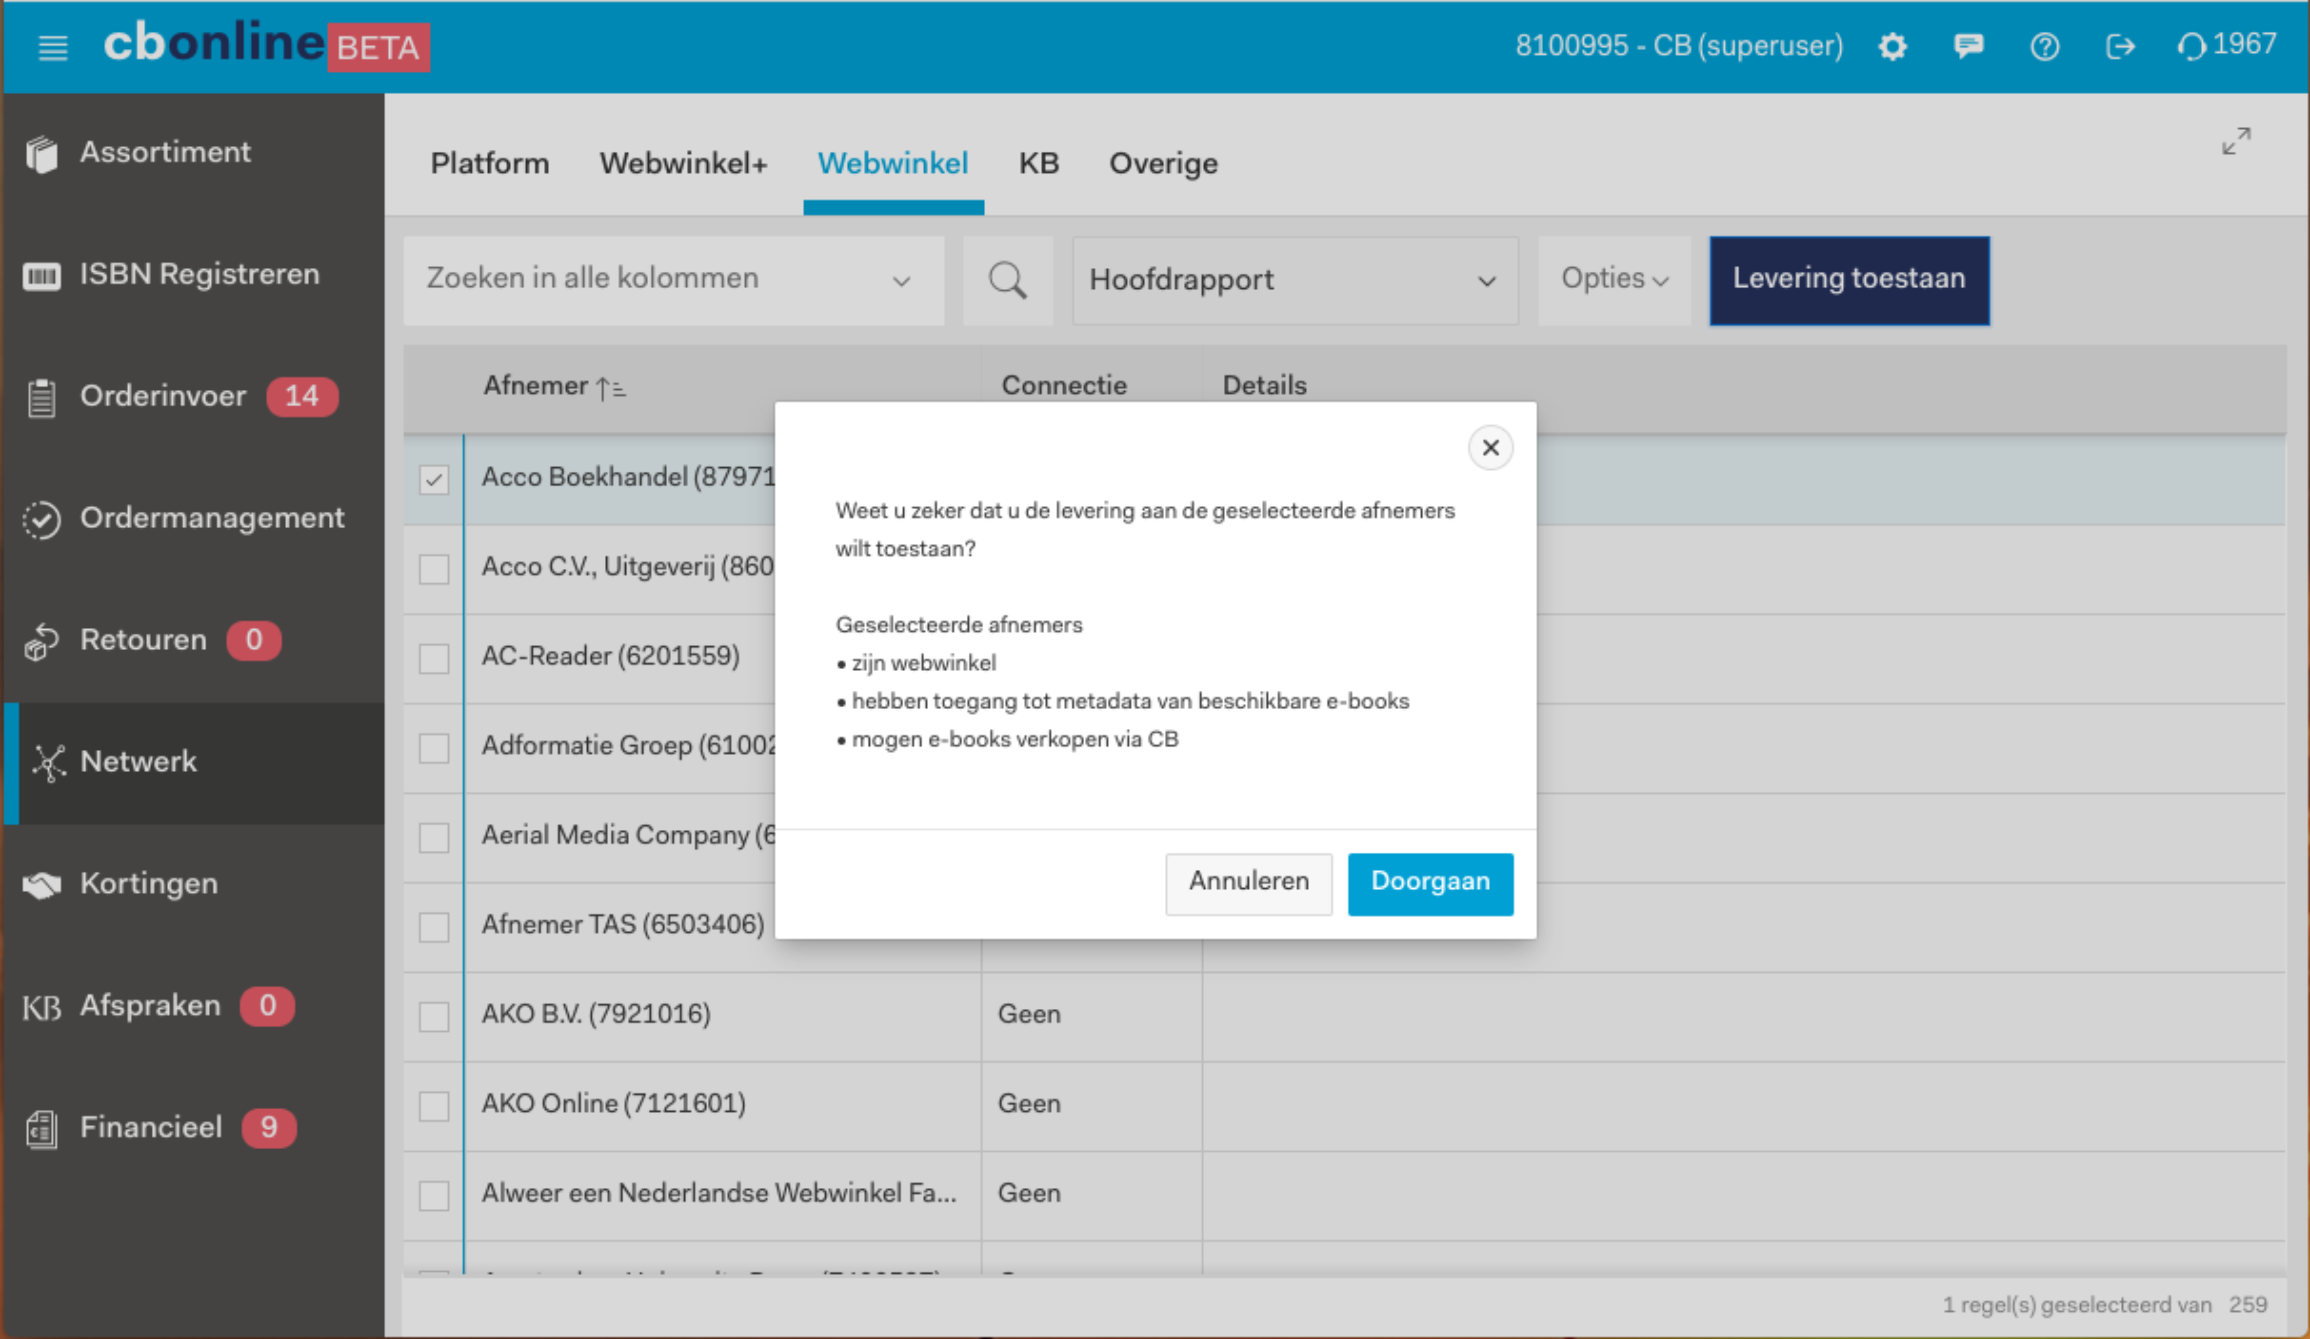Image resolution: width=2310 pixels, height=1339 pixels.
Task: Switch to the Webwinkel+ tab
Action: (683, 164)
